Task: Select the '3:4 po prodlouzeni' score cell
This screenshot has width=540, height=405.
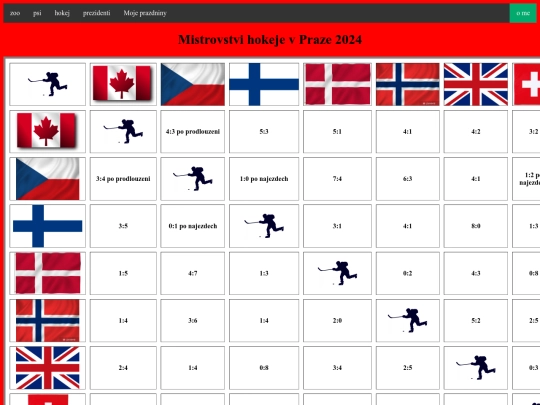Action: (123, 179)
